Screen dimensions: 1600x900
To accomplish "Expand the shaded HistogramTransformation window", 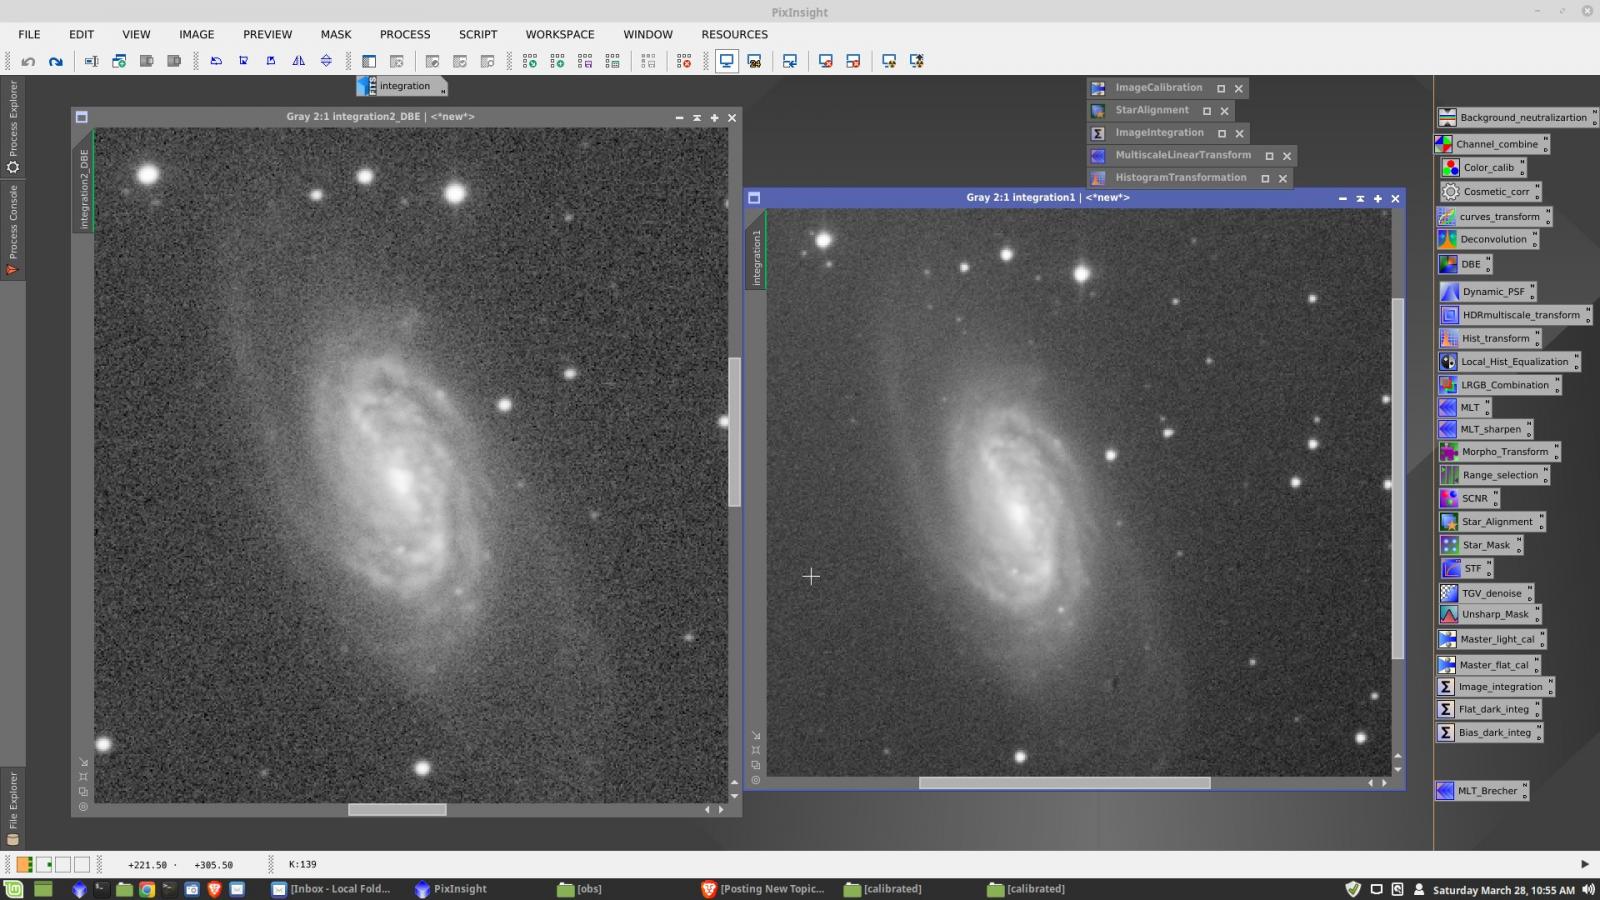I will (1265, 179).
